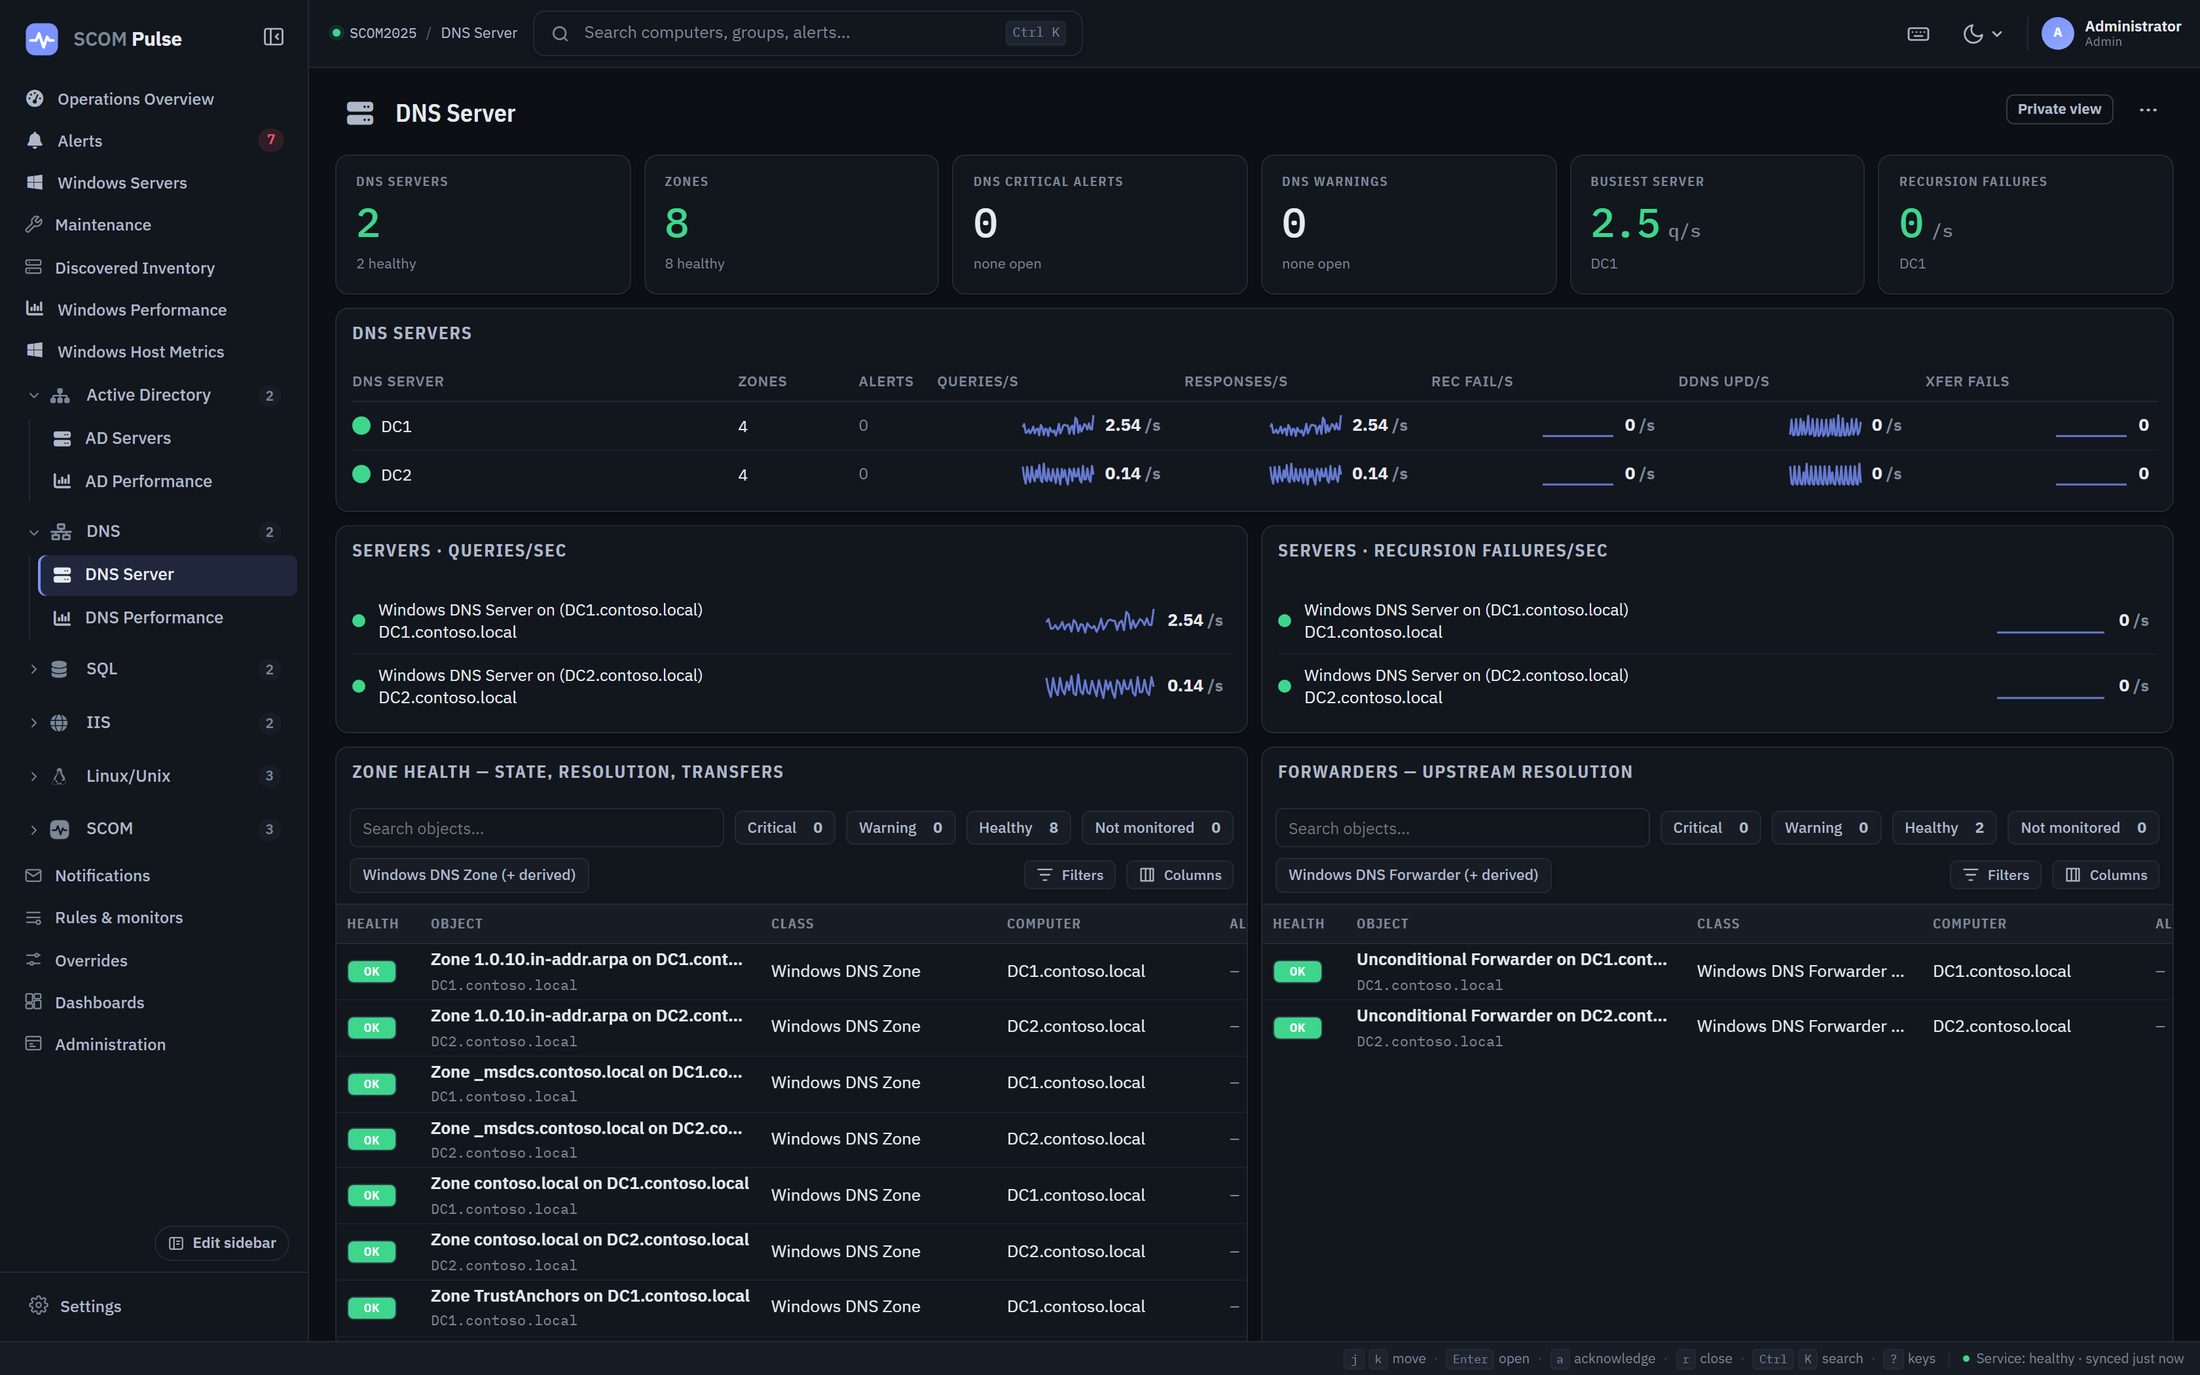This screenshot has width=2200, height=1375.
Task: Select DNS Server sidebar item
Action: pos(168,575)
